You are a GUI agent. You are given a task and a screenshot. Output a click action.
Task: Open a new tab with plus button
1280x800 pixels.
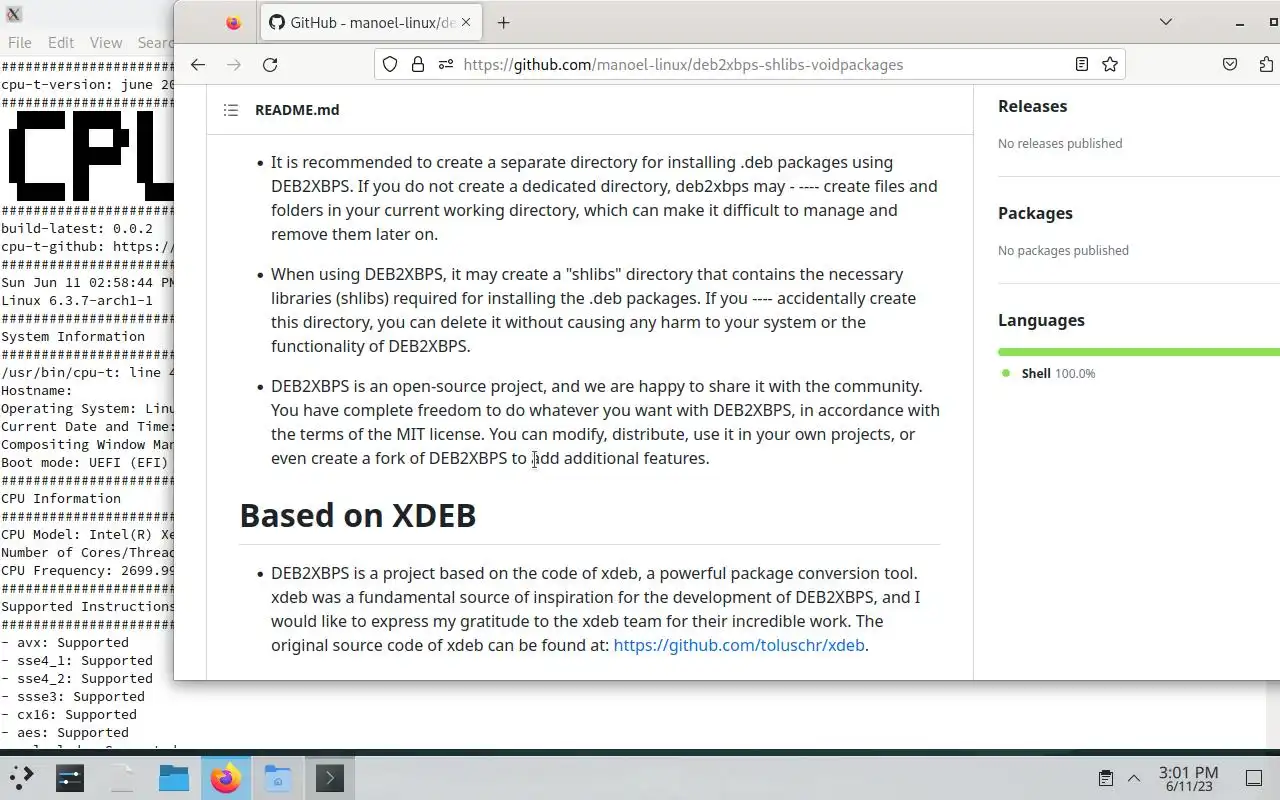503,22
